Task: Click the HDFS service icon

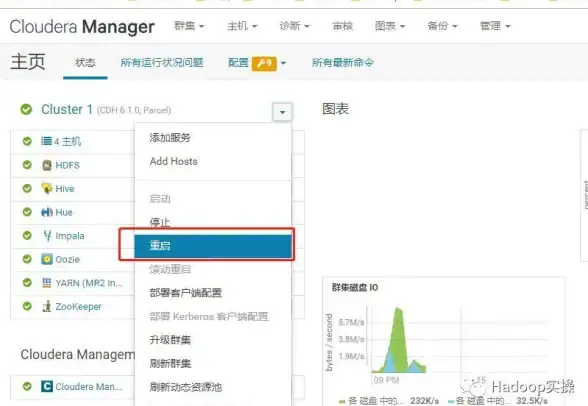Action: (x=47, y=165)
